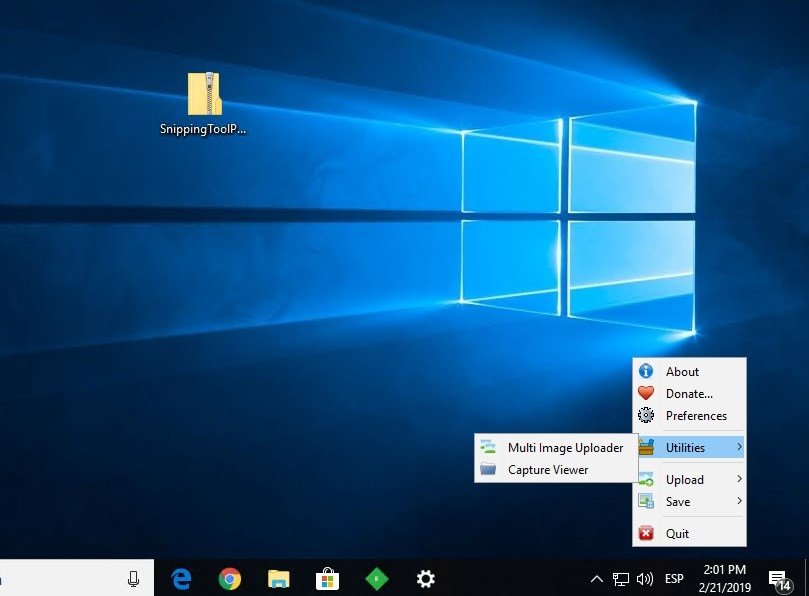Show hidden system tray icons
Image resolution: width=809 pixels, height=596 pixels.
[596, 579]
